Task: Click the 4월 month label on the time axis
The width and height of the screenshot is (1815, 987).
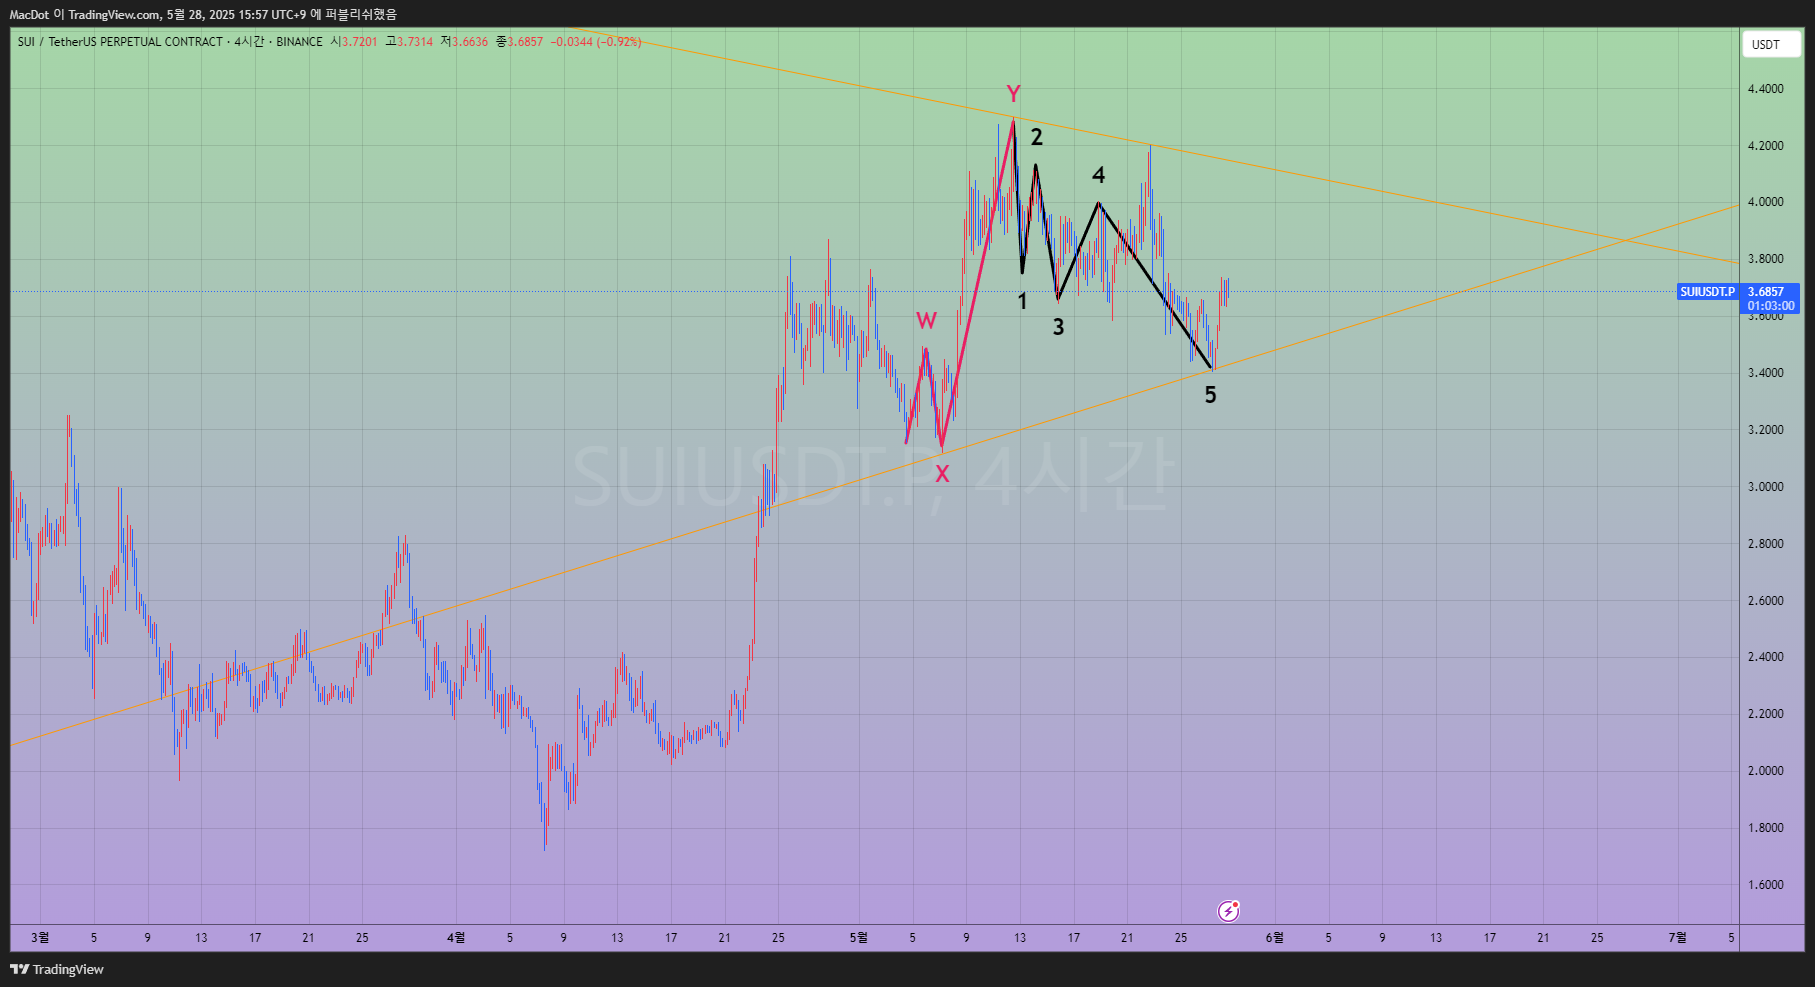Action: pyautogui.click(x=456, y=938)
